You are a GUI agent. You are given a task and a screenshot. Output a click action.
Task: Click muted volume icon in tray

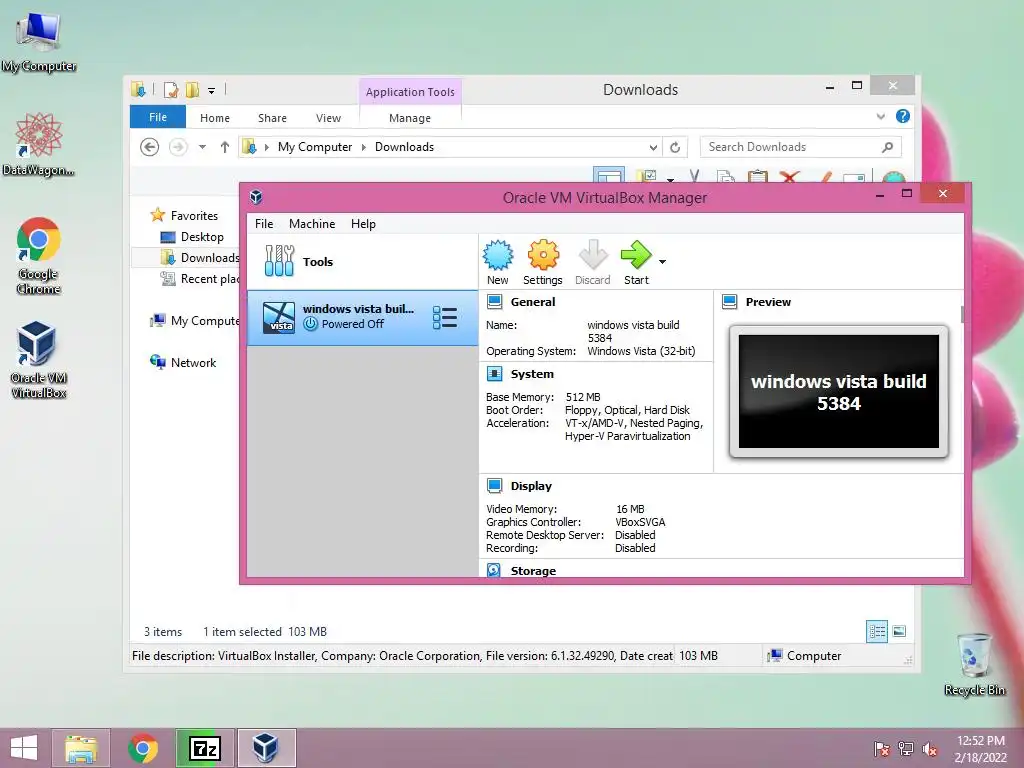930,749
